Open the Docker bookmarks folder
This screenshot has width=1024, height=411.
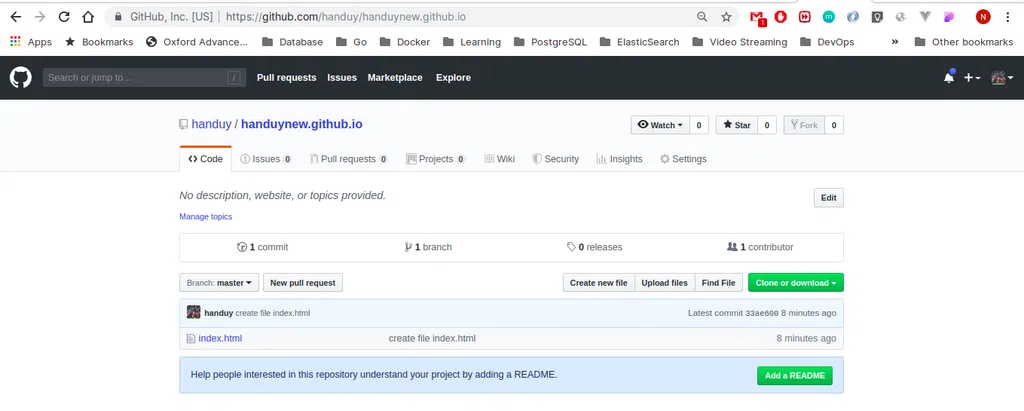(x=405, y=42)
